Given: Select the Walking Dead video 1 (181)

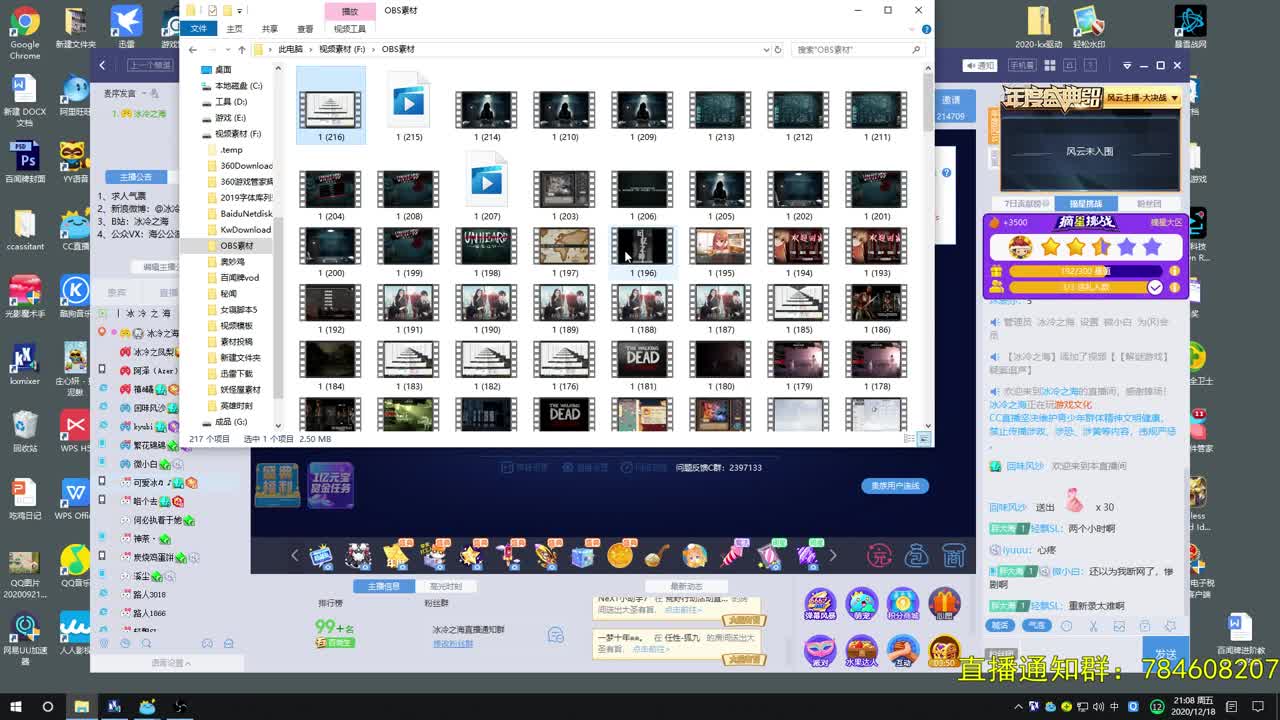Looking at the screenshot, I should coord(642,365).
